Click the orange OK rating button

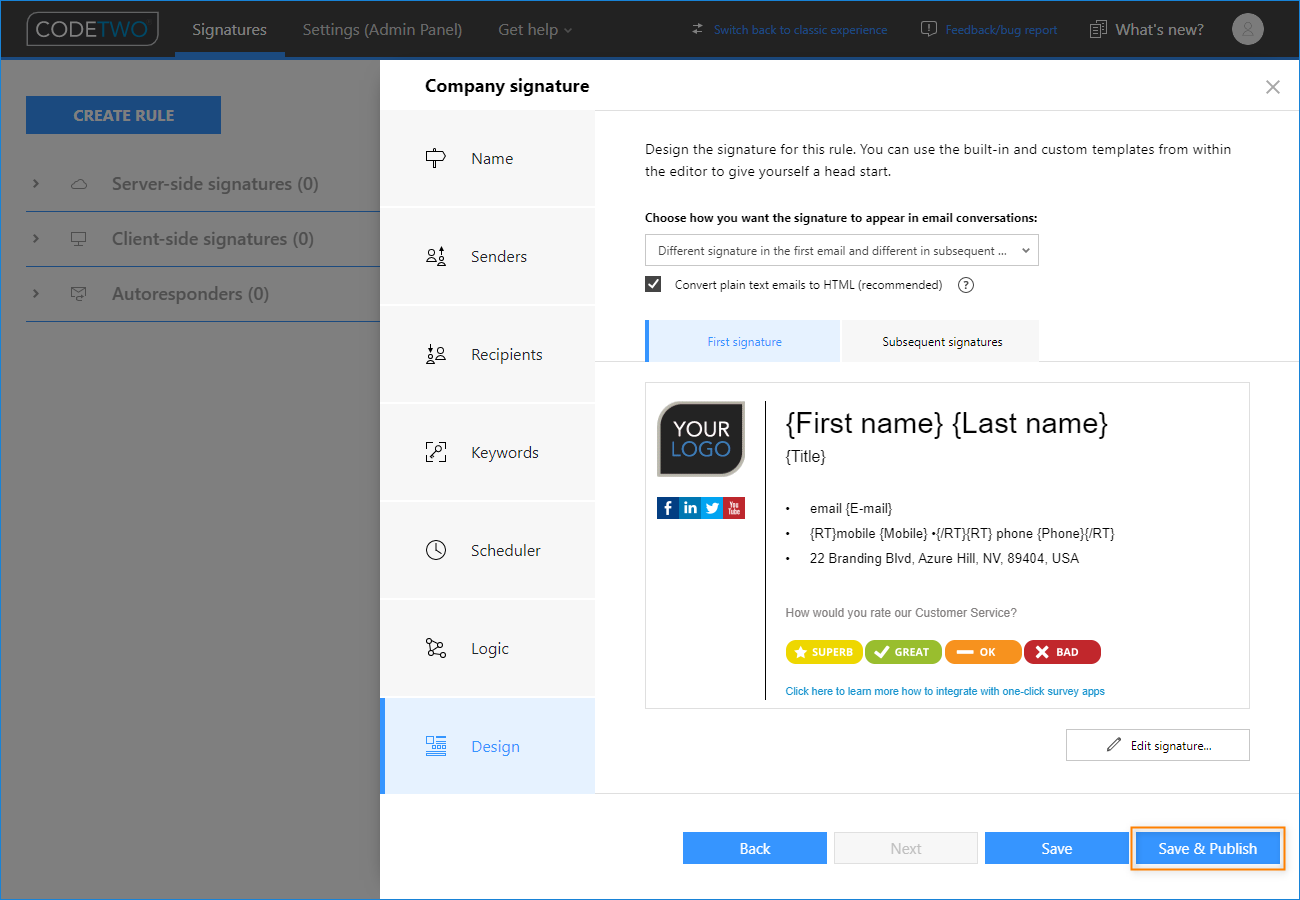coord(983,652)
